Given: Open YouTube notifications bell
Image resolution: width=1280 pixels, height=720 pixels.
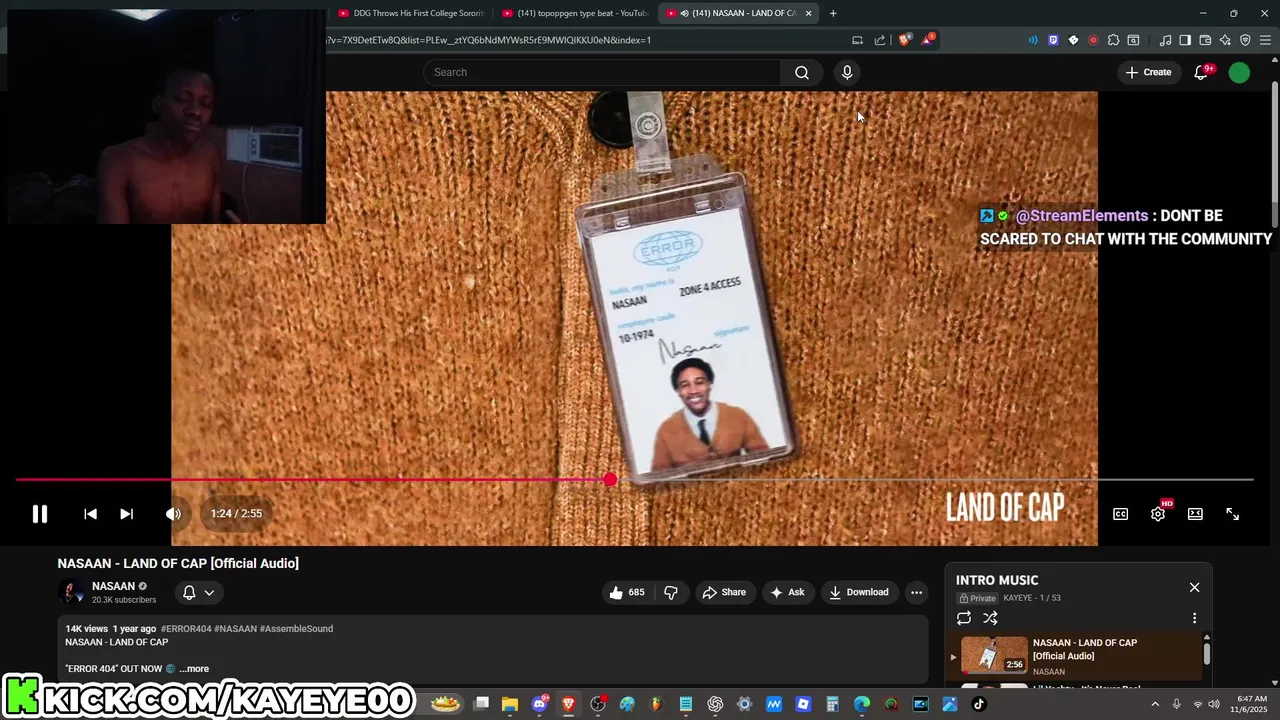Looking at the screenshot, I should (1202, 72).
